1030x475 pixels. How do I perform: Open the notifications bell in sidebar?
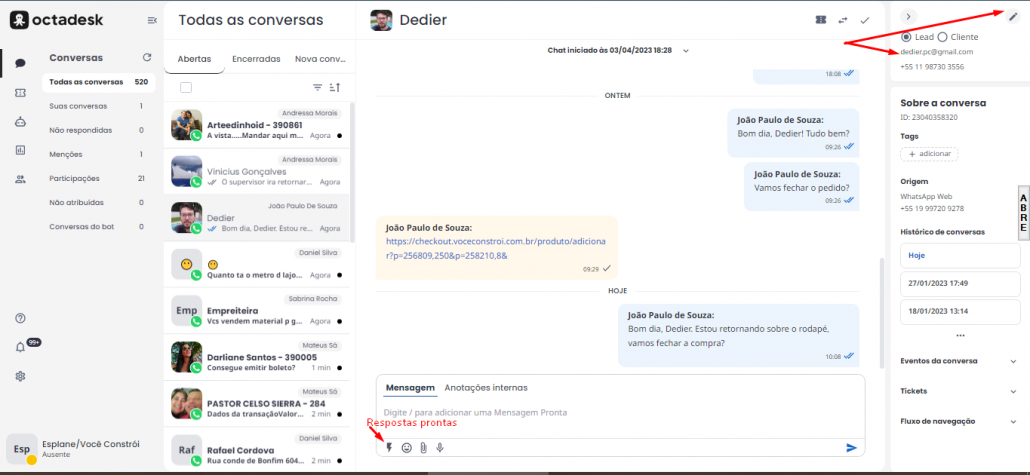20,347
